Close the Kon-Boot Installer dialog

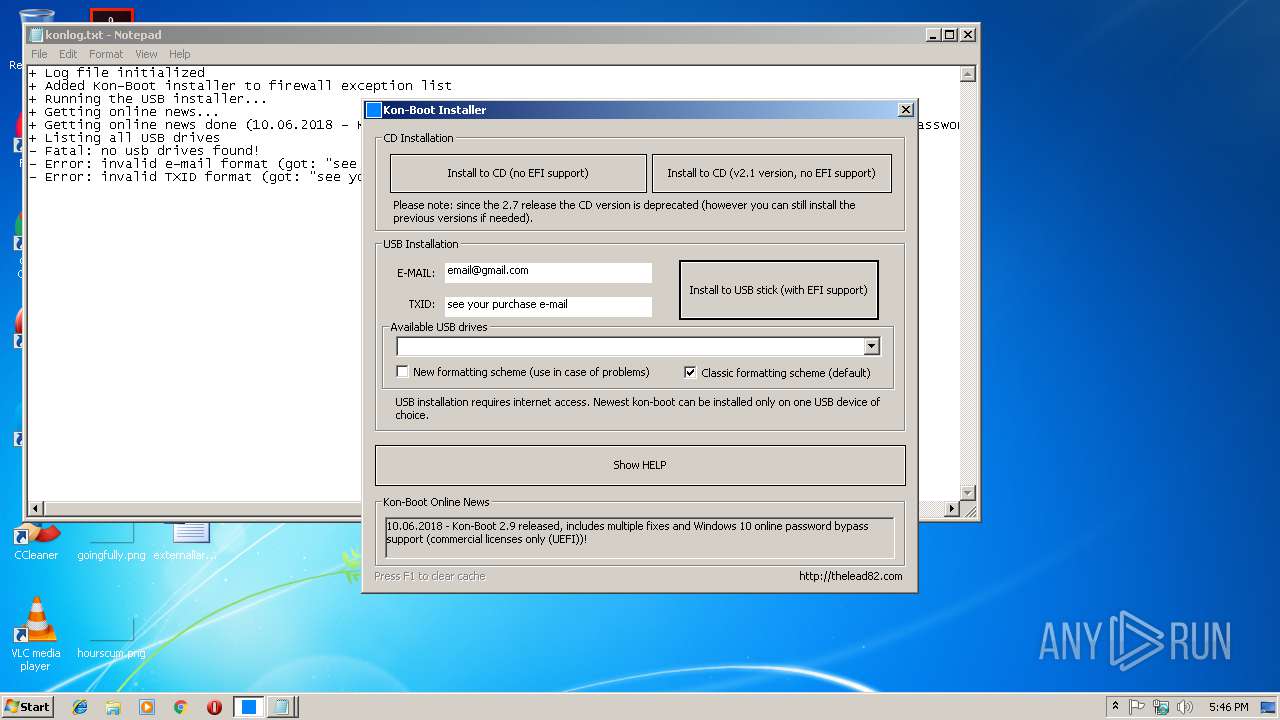point(906,110)
